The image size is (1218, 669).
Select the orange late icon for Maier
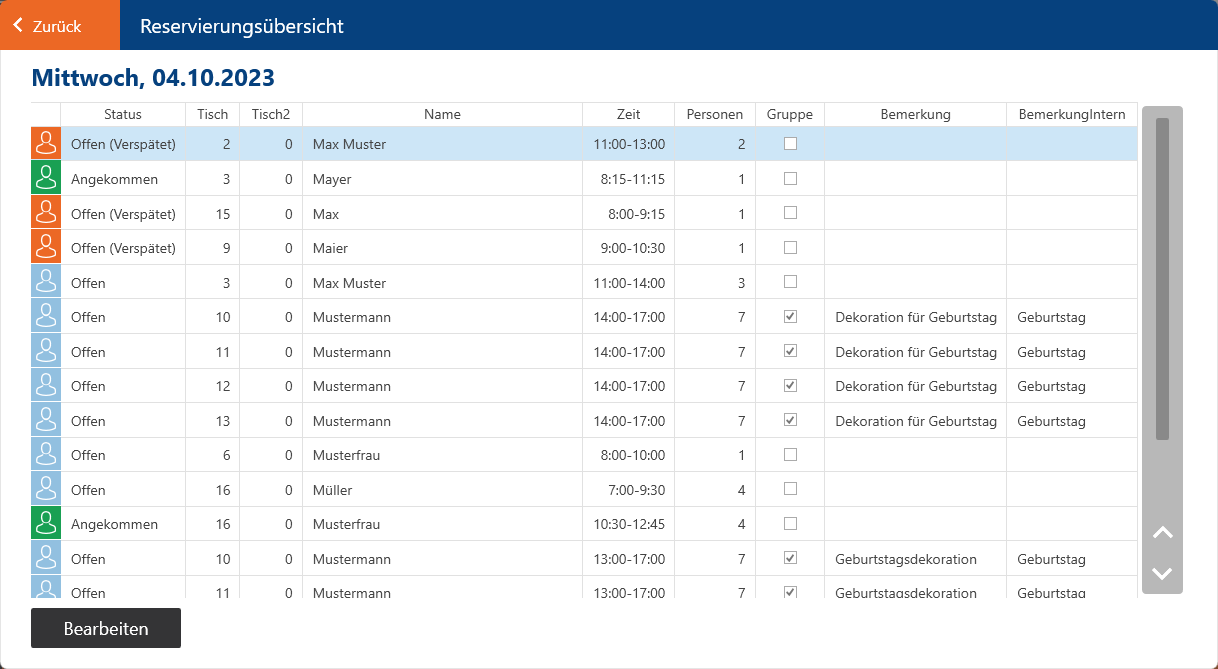(45, 248)
